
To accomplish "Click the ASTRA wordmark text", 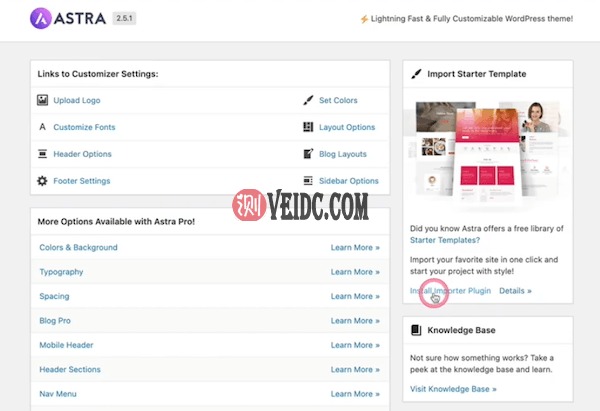I will (80, 18).
